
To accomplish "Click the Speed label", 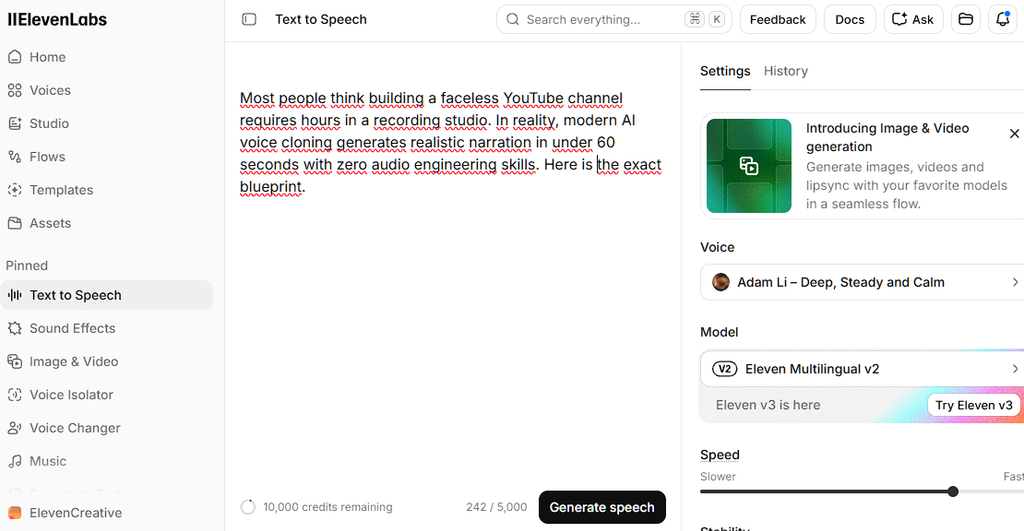I will (720, 455).
